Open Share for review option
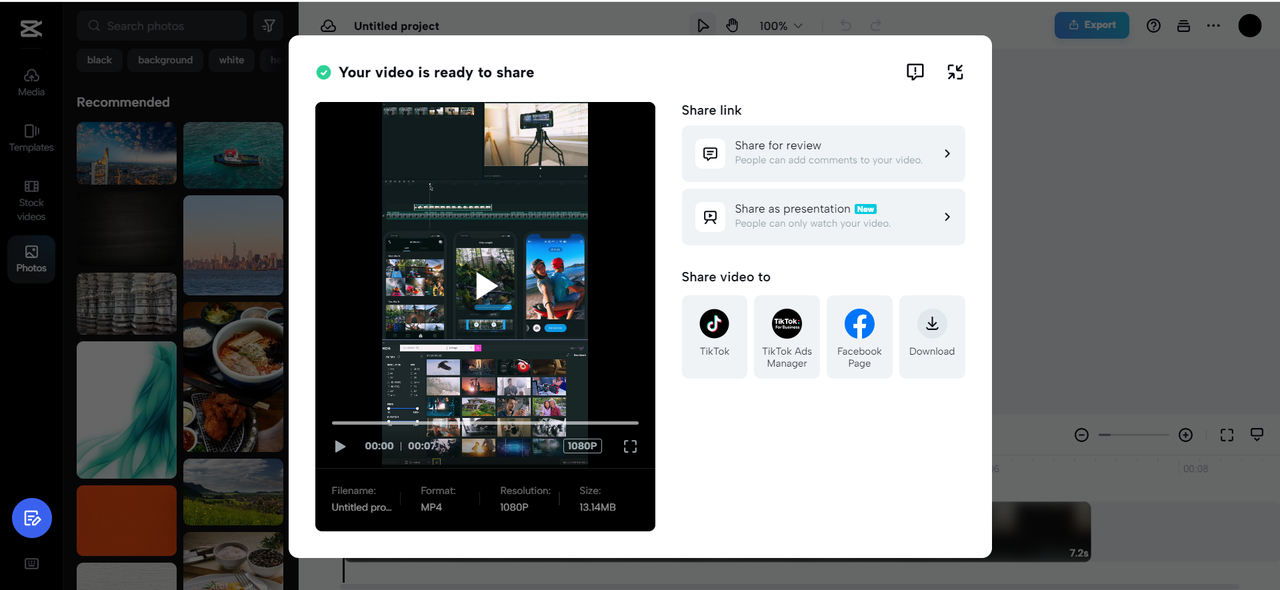Viewport: 1280px width, 590px height. (823, 153)
